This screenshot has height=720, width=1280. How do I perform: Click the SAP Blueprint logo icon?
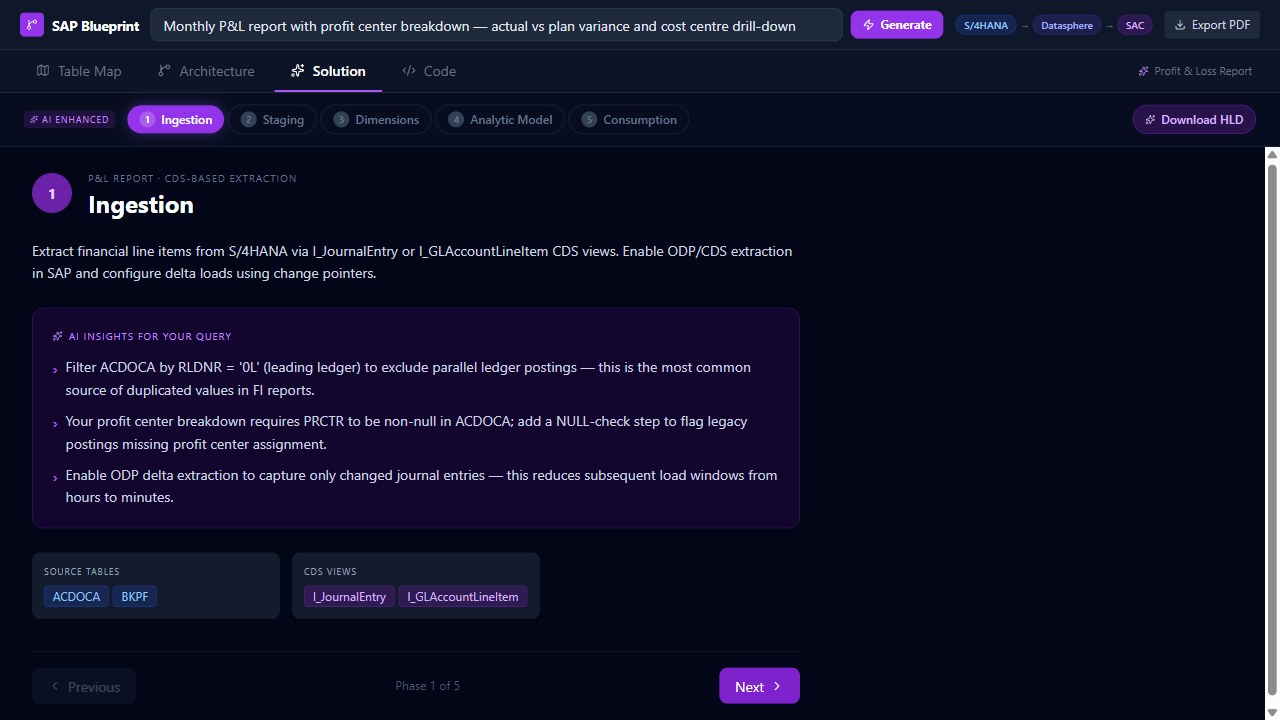[x=32, y=25]
